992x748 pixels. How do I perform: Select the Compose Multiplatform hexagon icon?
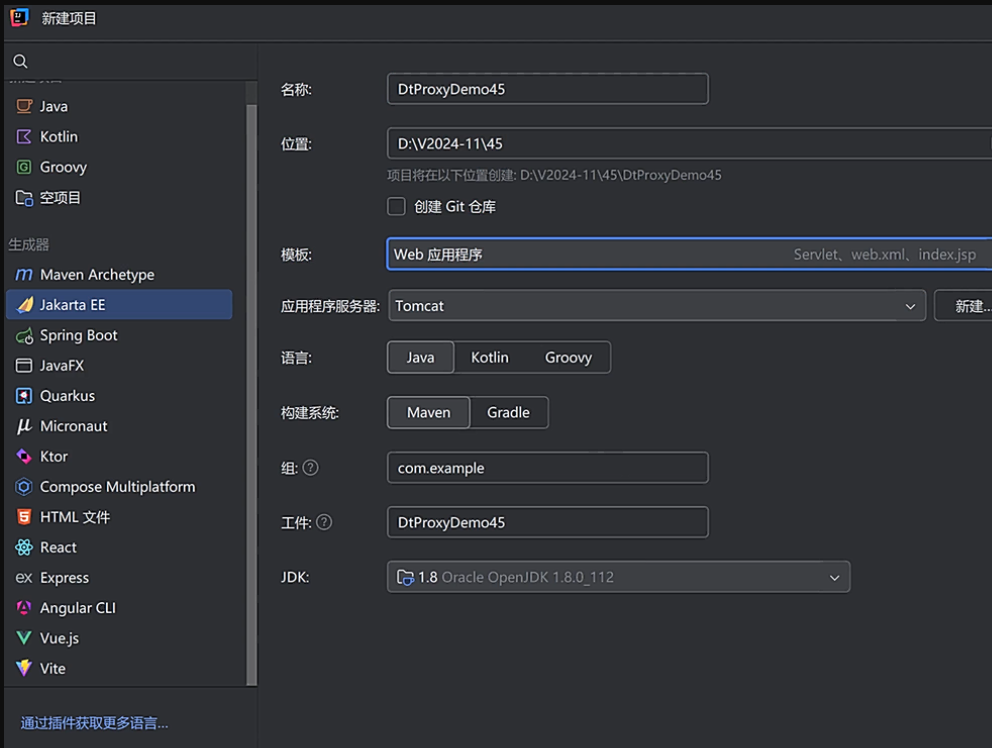tap(24, 487)
